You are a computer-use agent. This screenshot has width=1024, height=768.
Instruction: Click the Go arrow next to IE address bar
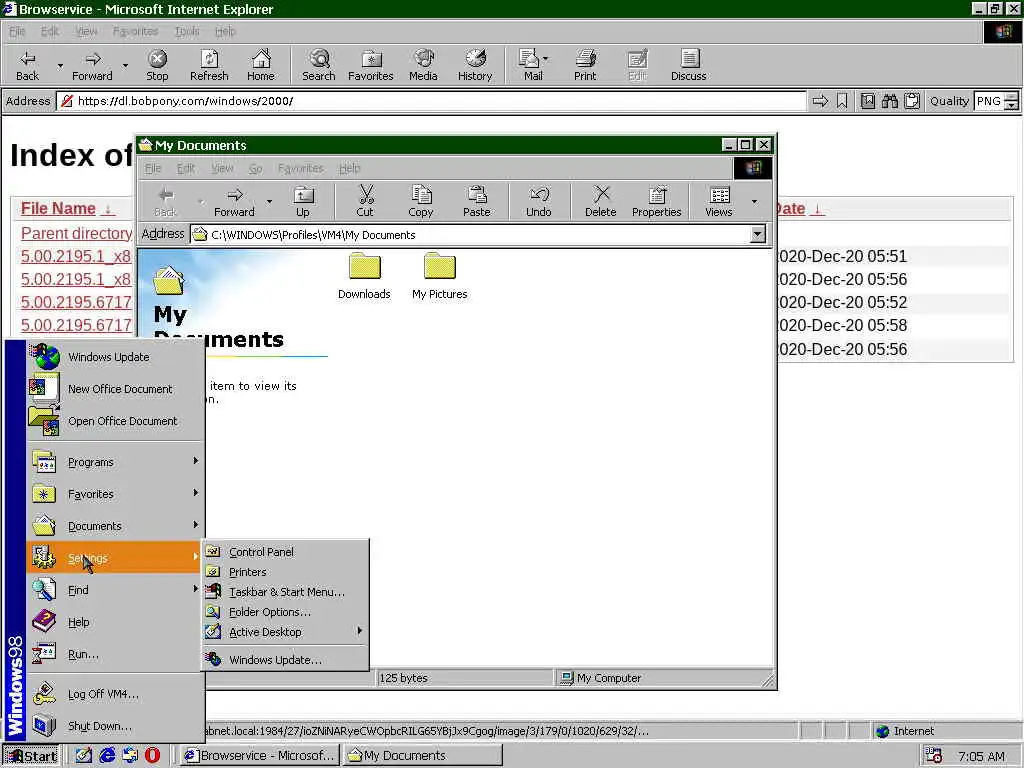820,101
